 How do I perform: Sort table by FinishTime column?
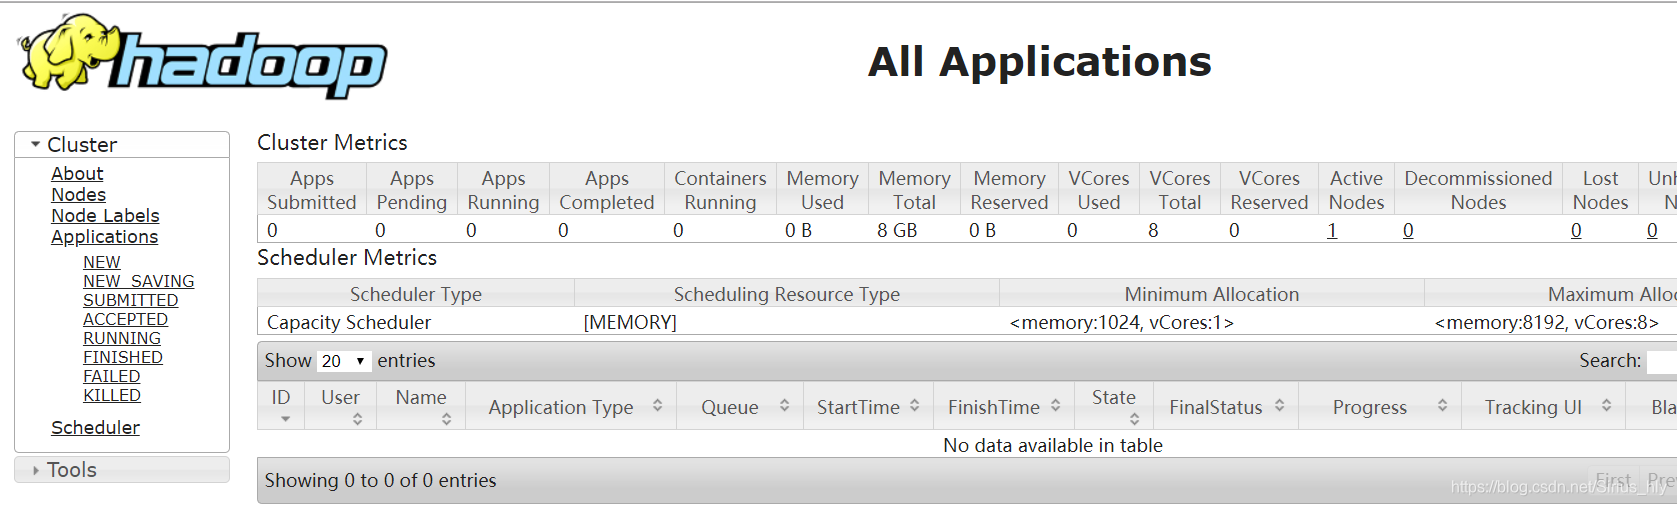point(1004,405)
